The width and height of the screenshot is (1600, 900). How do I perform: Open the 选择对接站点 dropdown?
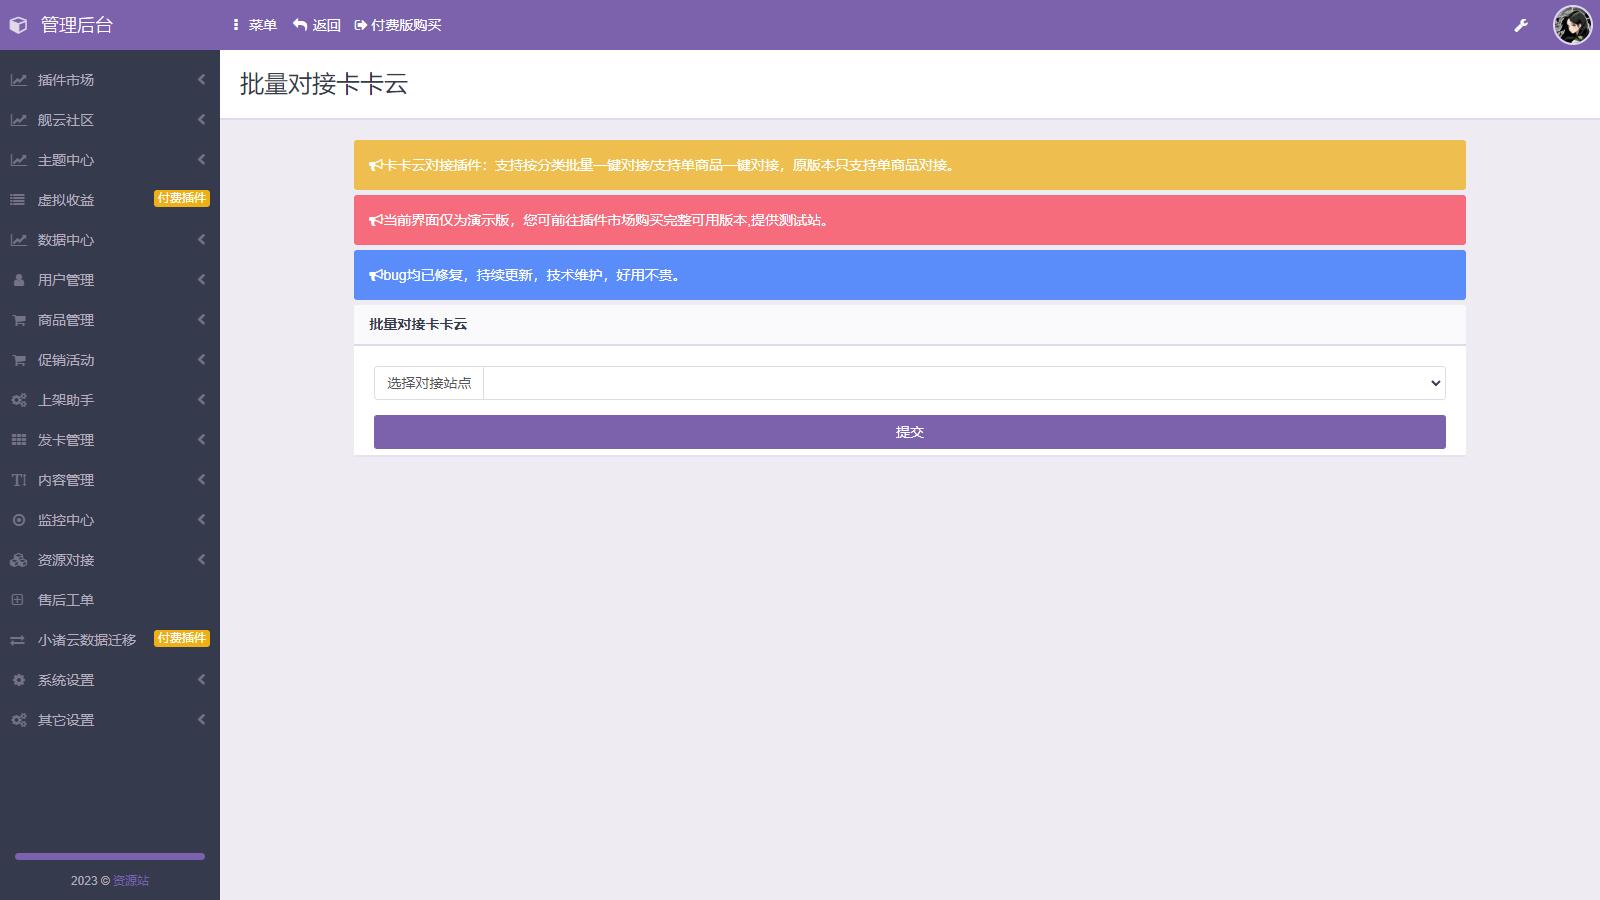[x=964, y=383]
